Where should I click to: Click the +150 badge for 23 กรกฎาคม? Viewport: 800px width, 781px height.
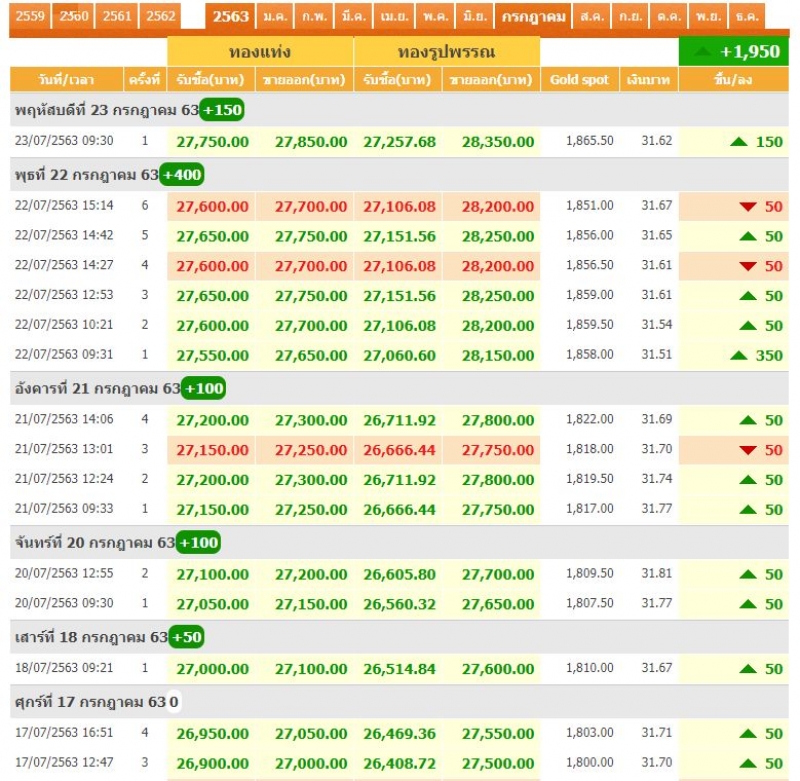pos(222,110)
